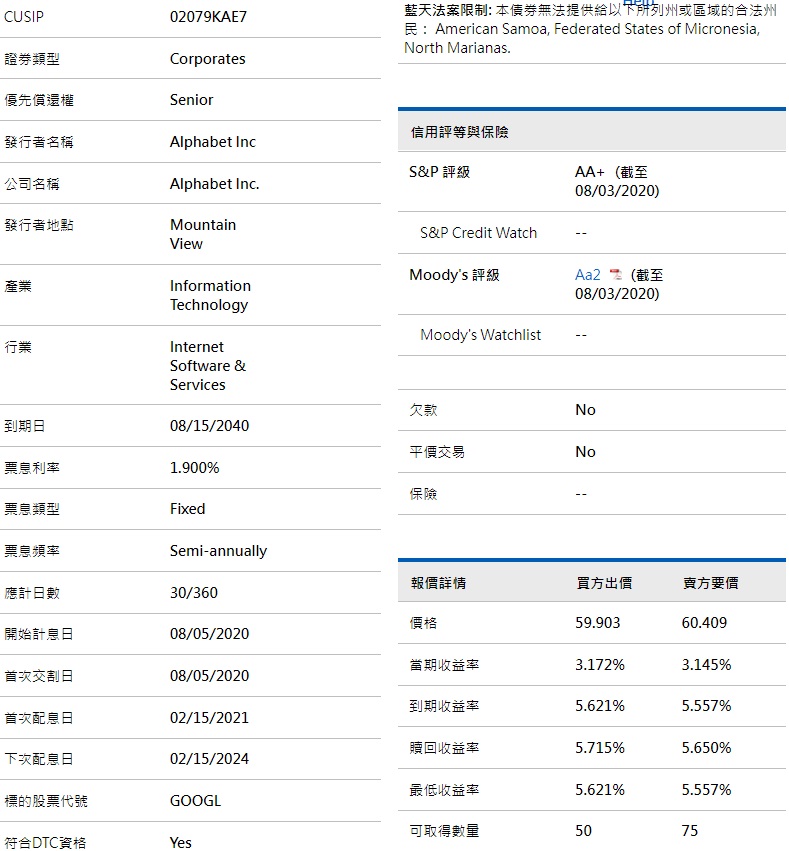The width and height of the screenshot is (789, 851).
Task: Click the AA+ S&P rating value
Action: 590,172
